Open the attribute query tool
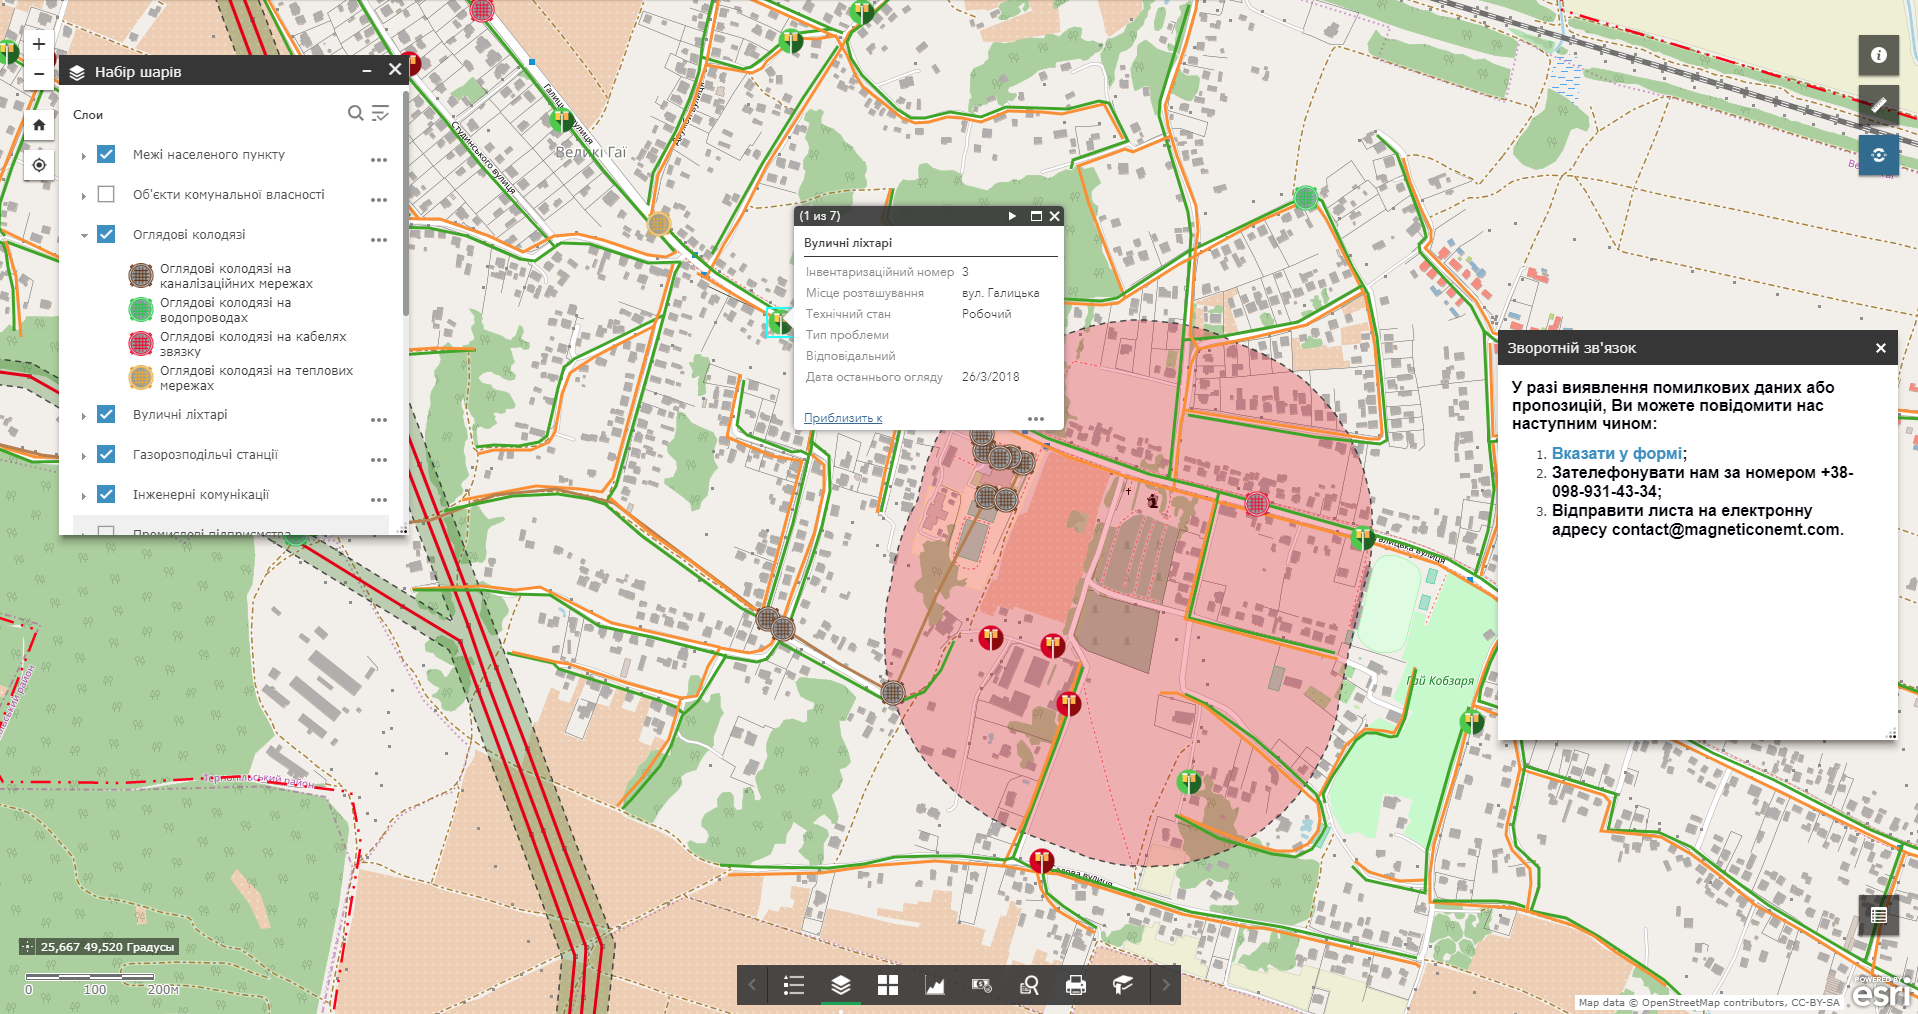Image resolution: width=1918 pixels, height=1014 pixels. [1028, 985]
